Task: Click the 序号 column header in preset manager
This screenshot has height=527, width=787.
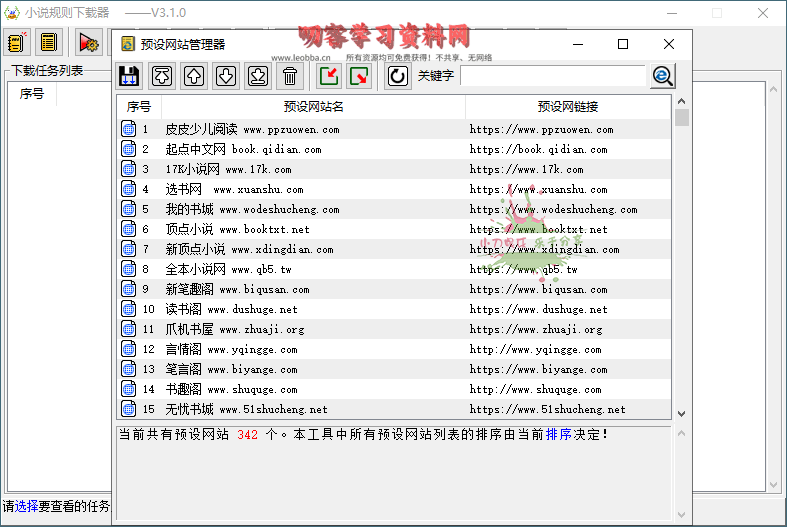Action: [139, 106]
